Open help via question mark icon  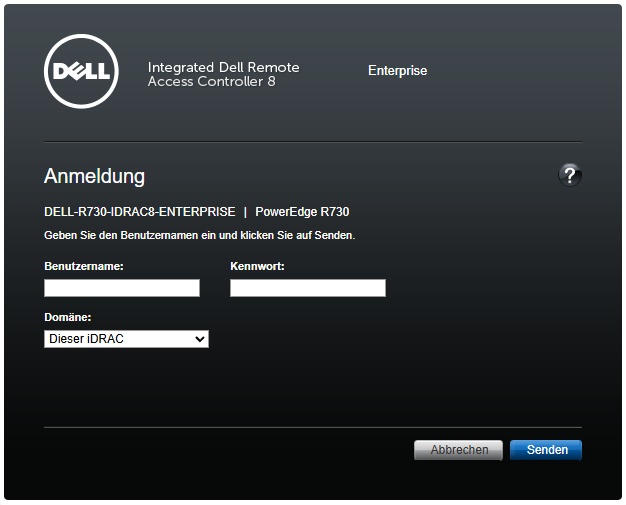570,175
